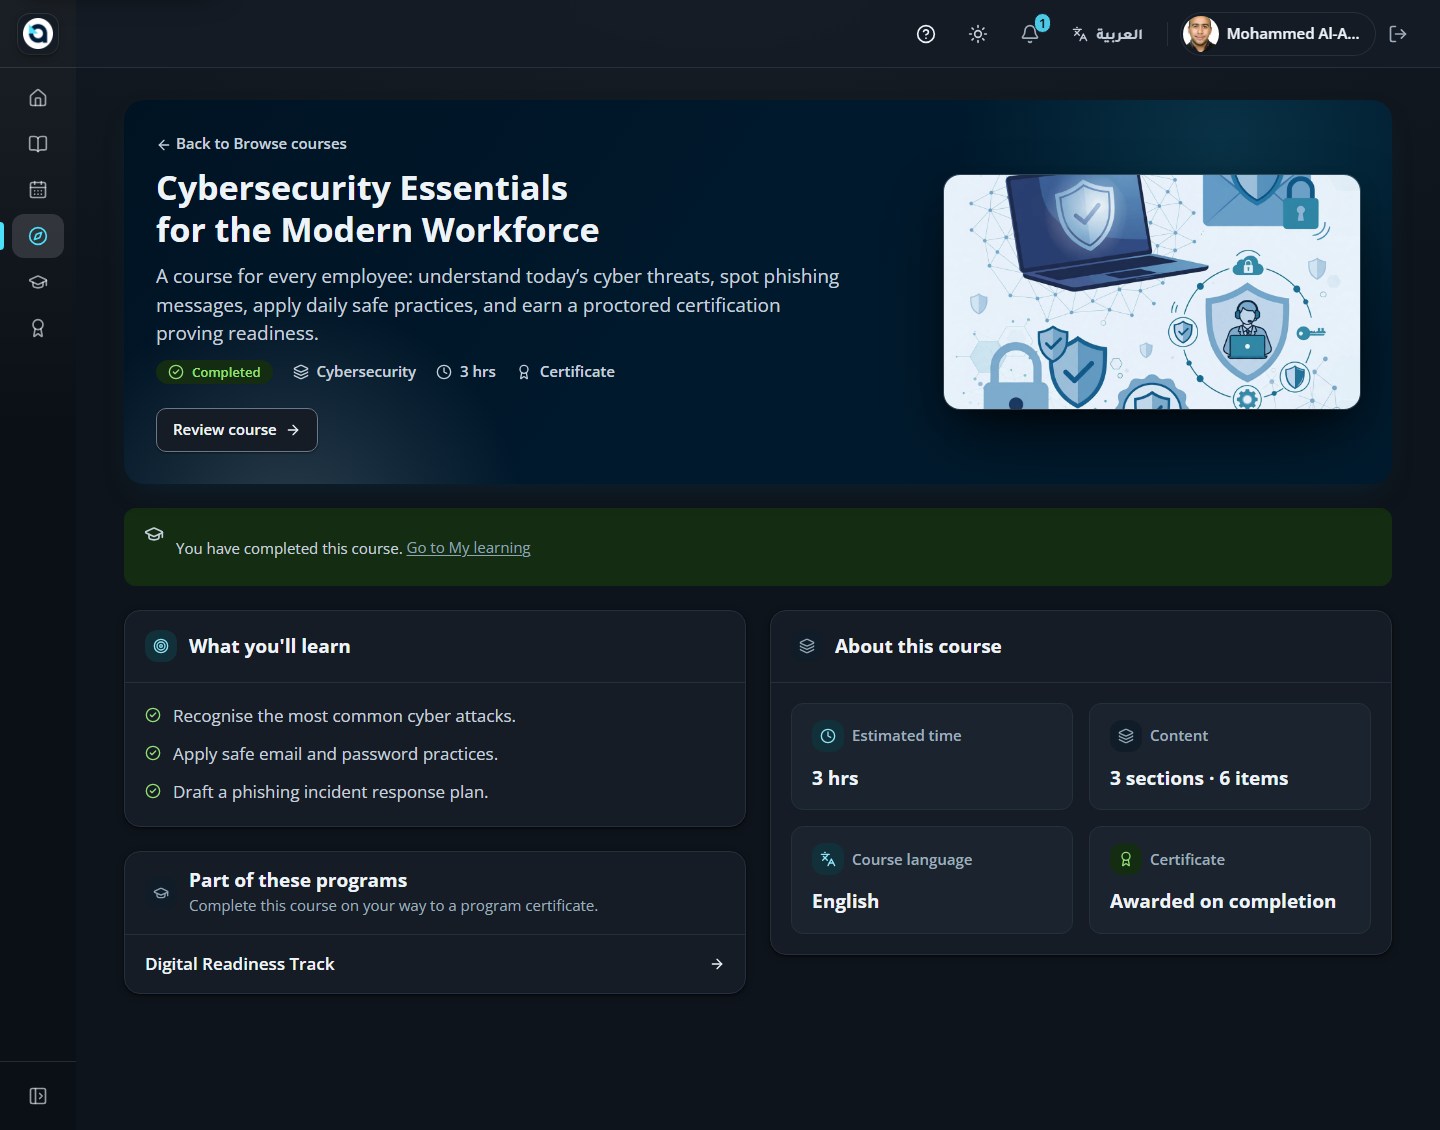Click the 'English' course language value
1440x1130 pixels.
click(846, 901)
